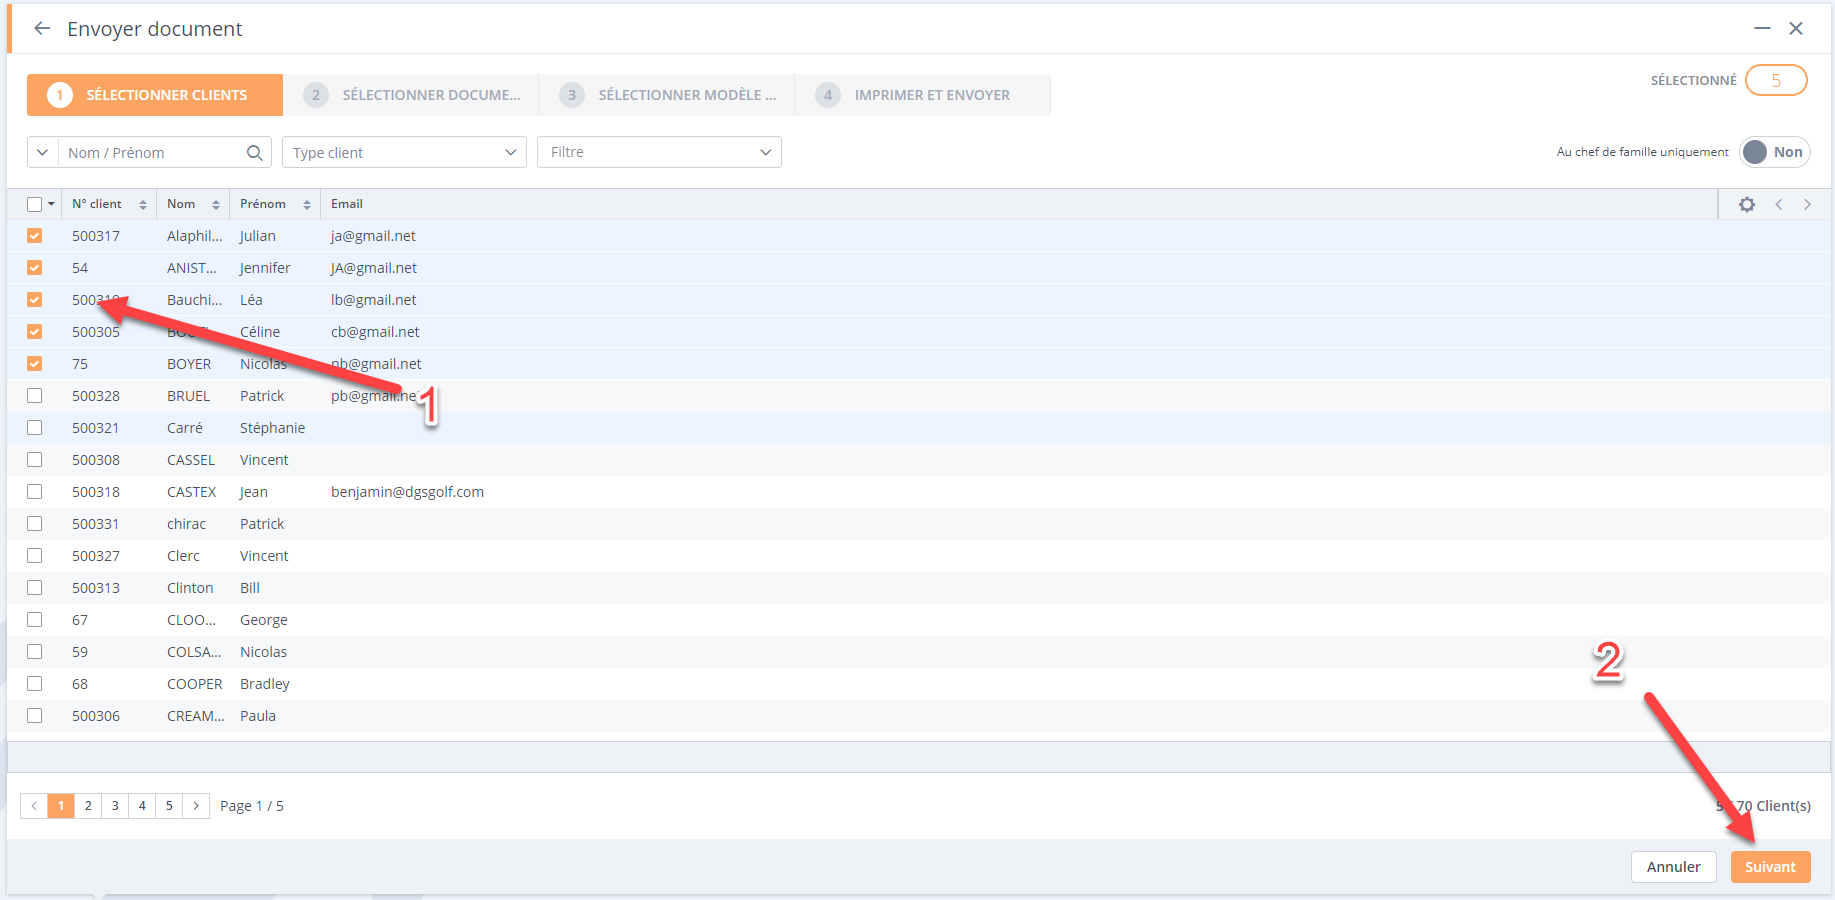Click email ja@gmail.net in Julian row

[373, 236]
